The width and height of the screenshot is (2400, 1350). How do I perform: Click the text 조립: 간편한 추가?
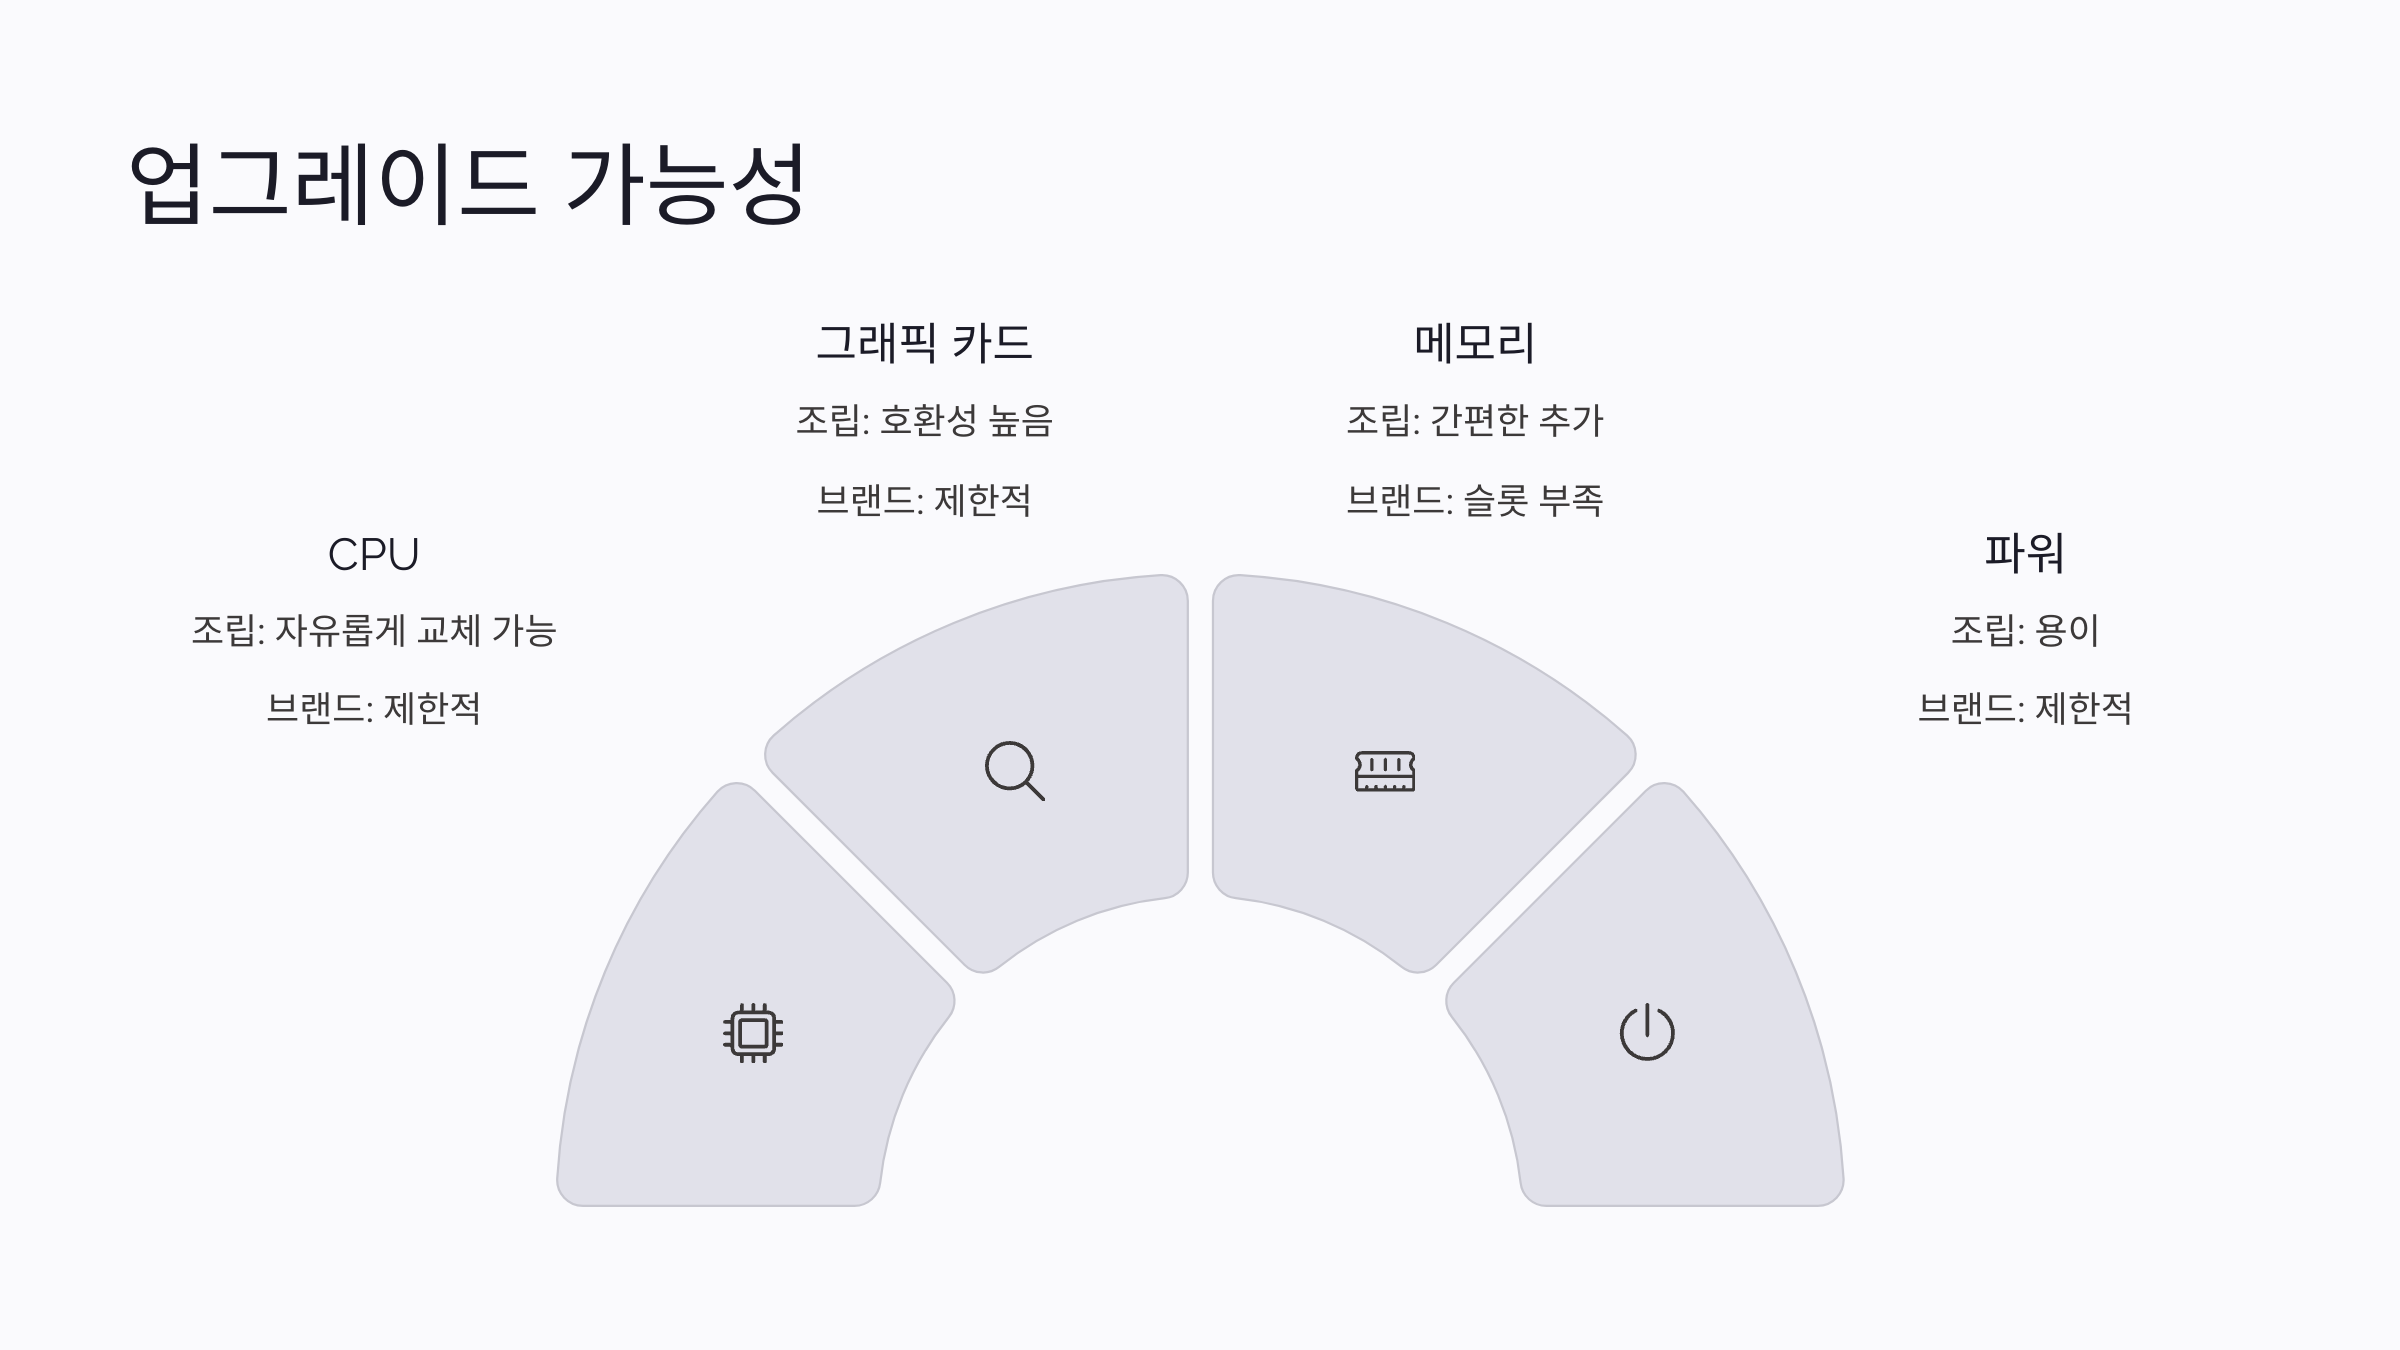click(x=1475, y=420)
